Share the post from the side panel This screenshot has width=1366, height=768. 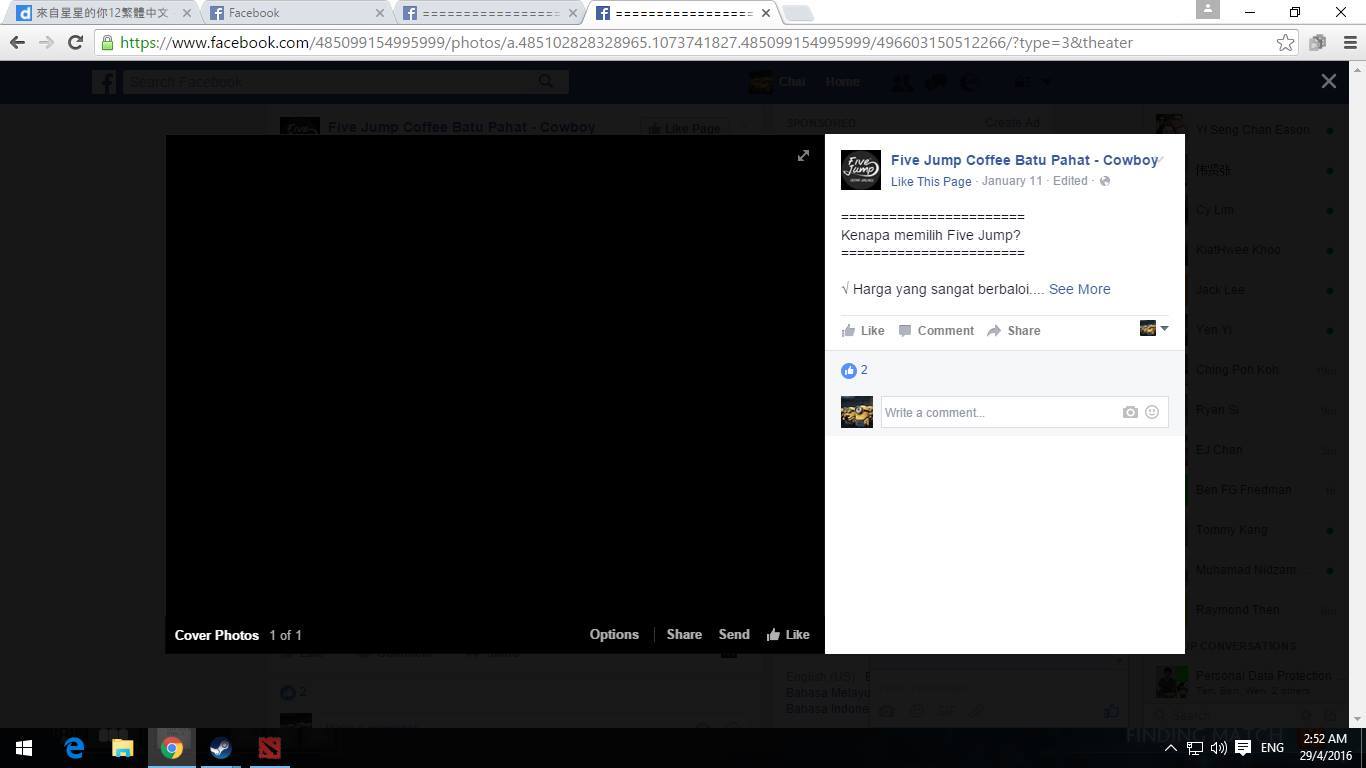click(x=1014, y=331)
